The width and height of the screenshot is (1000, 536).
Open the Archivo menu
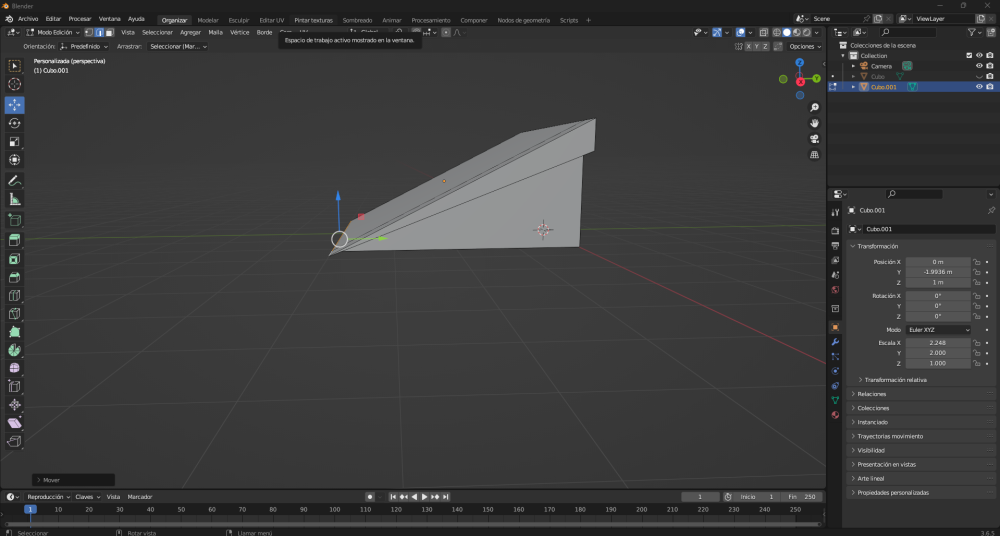(28, 19)
